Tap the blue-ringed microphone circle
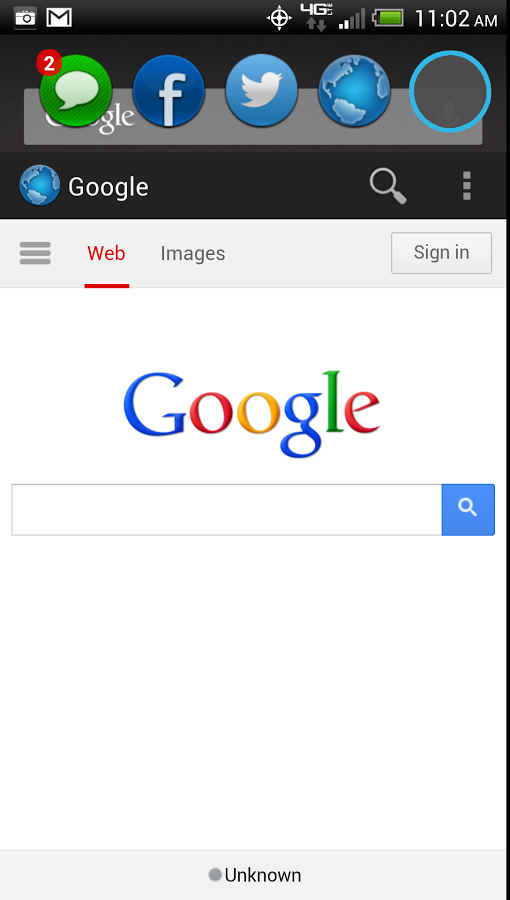The height and width of the screenshot is (900, 510). click(x=450, y=91)
